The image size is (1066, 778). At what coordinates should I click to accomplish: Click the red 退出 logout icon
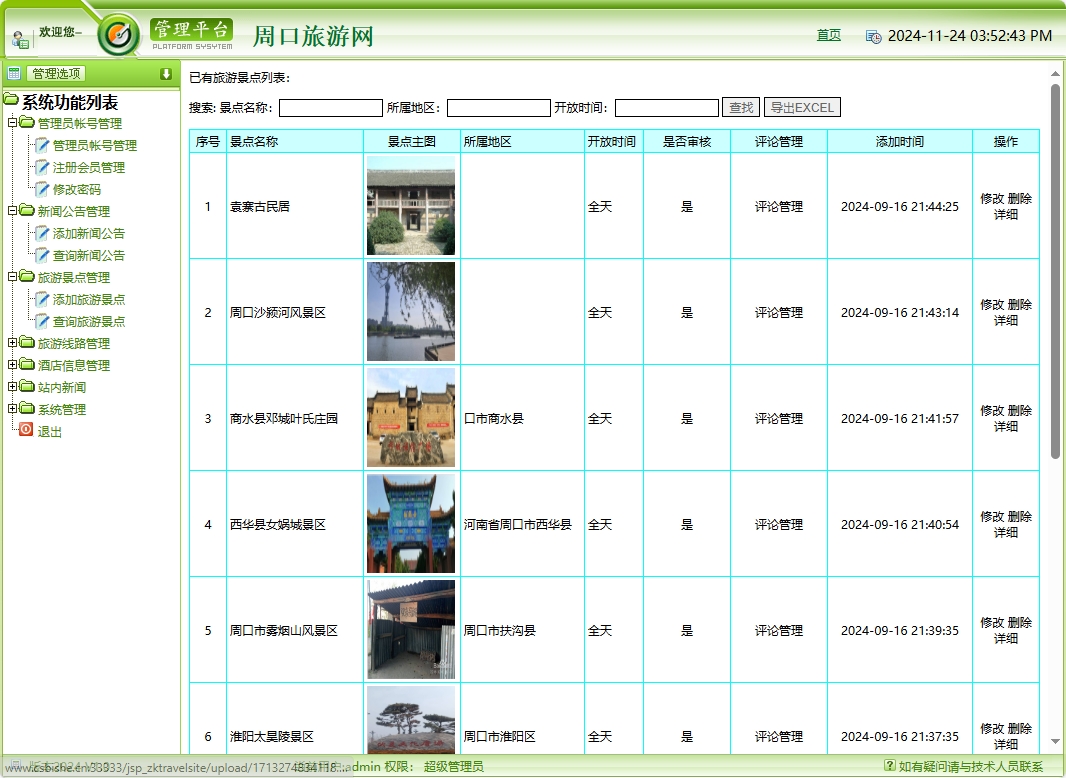[25, 430]
